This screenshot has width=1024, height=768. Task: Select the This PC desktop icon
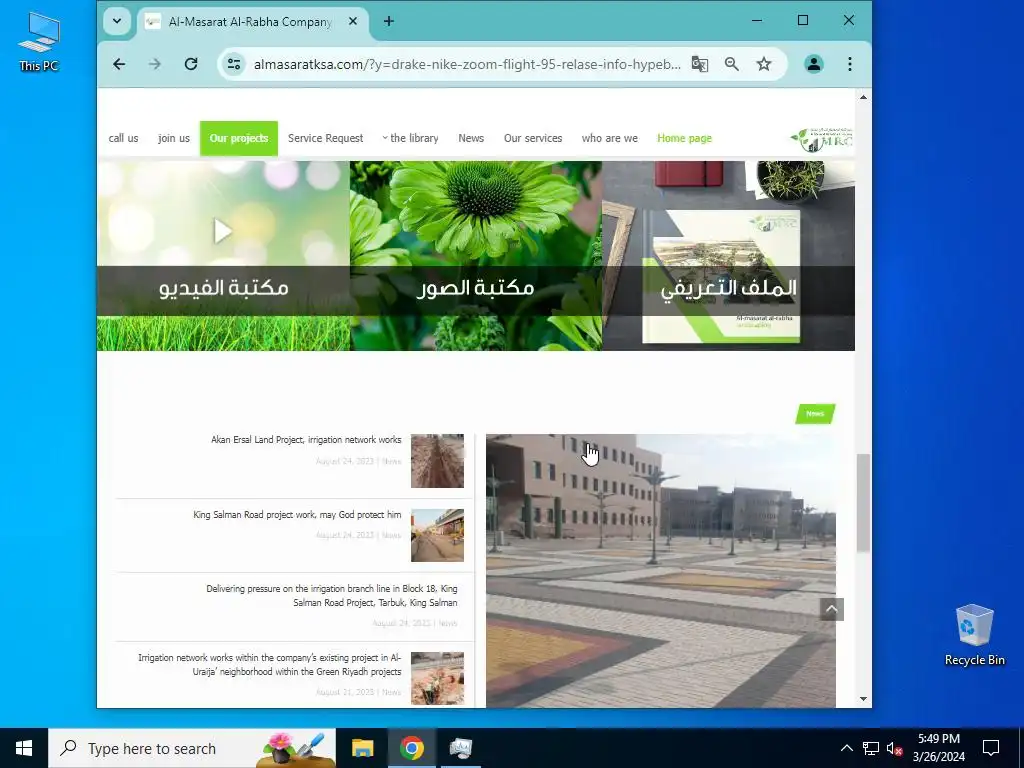tap(39, 41)
